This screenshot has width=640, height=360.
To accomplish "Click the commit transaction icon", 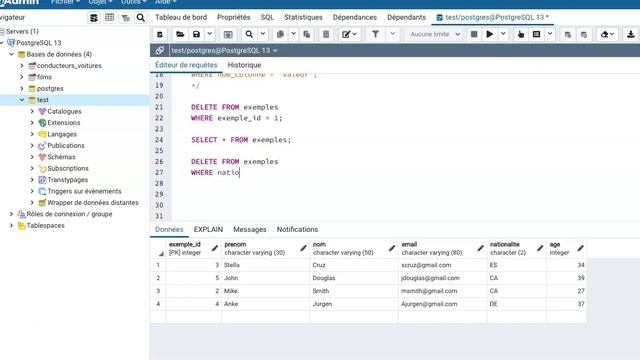I will [x=568, y=34].
